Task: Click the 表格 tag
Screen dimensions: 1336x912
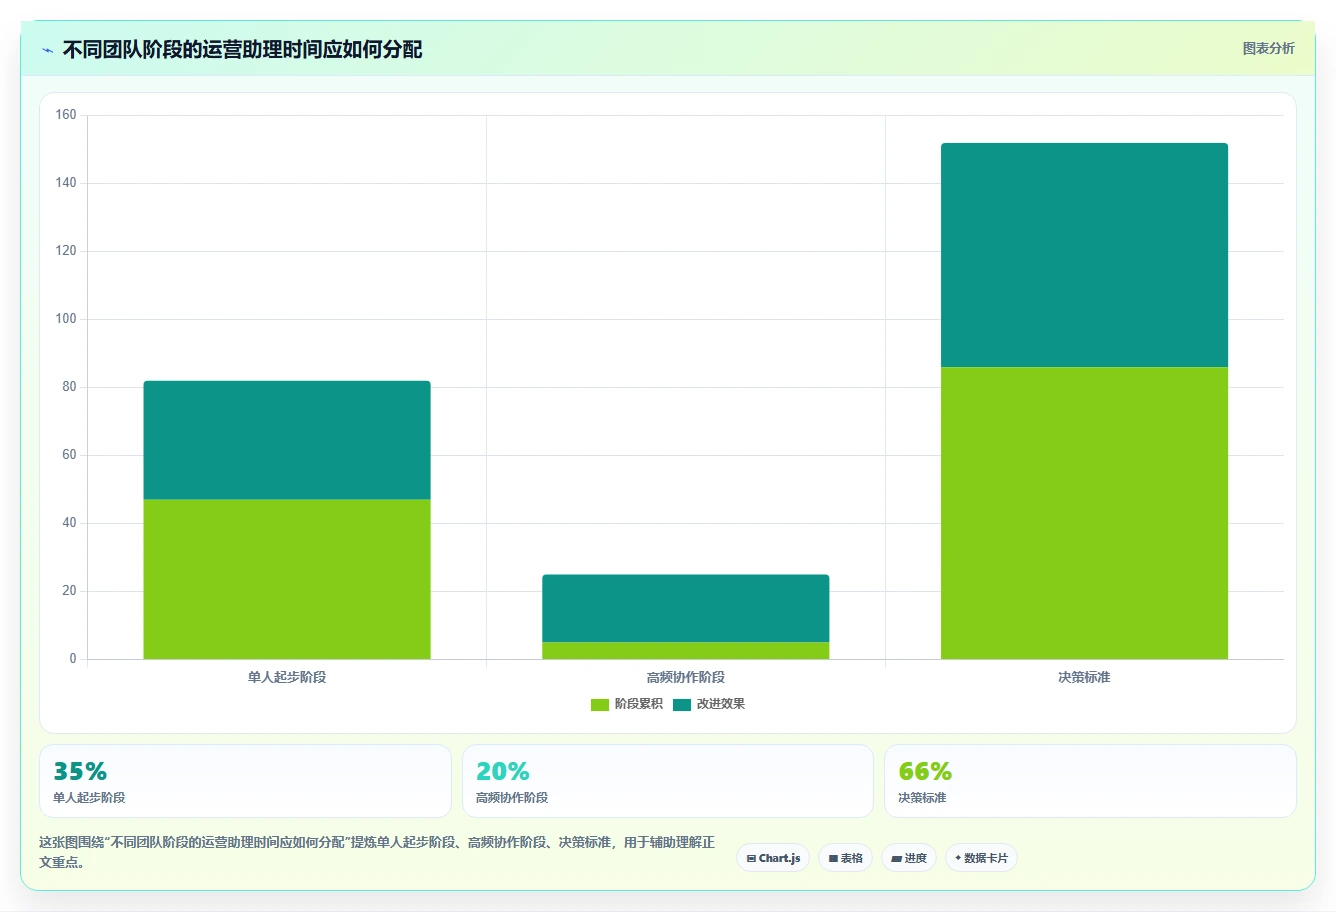Action: coord(845,858)
